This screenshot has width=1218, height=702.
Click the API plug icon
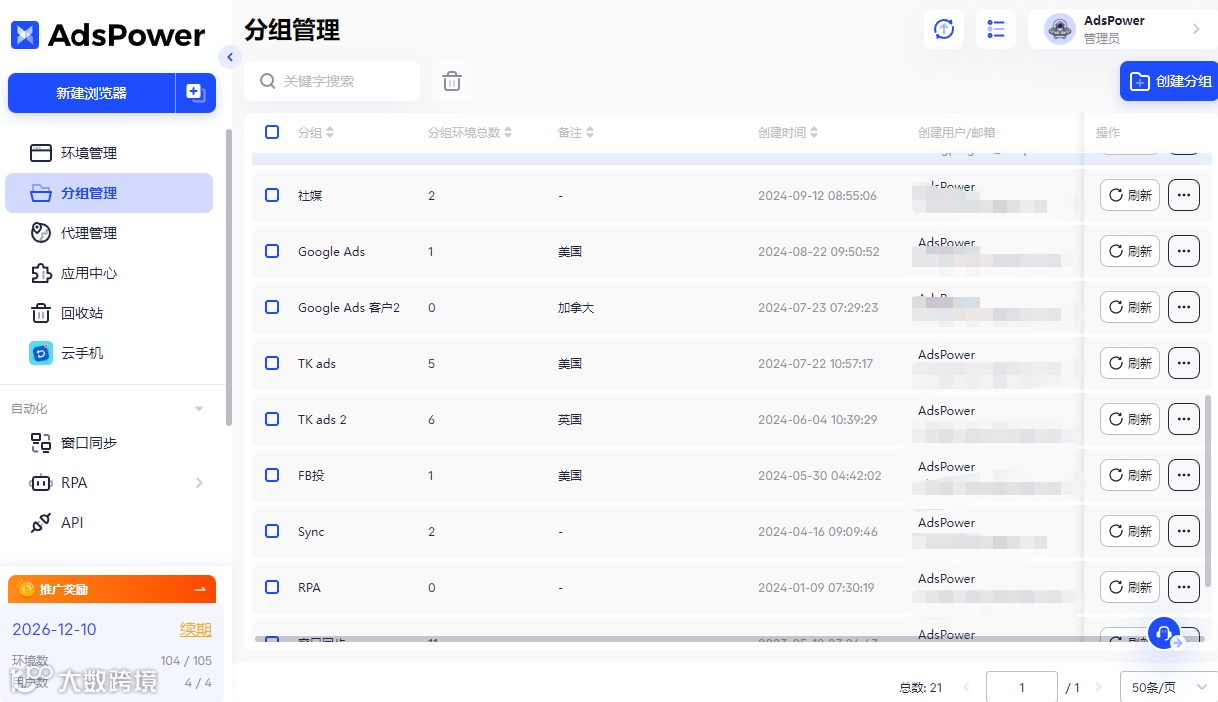click(x=41, y=523)
